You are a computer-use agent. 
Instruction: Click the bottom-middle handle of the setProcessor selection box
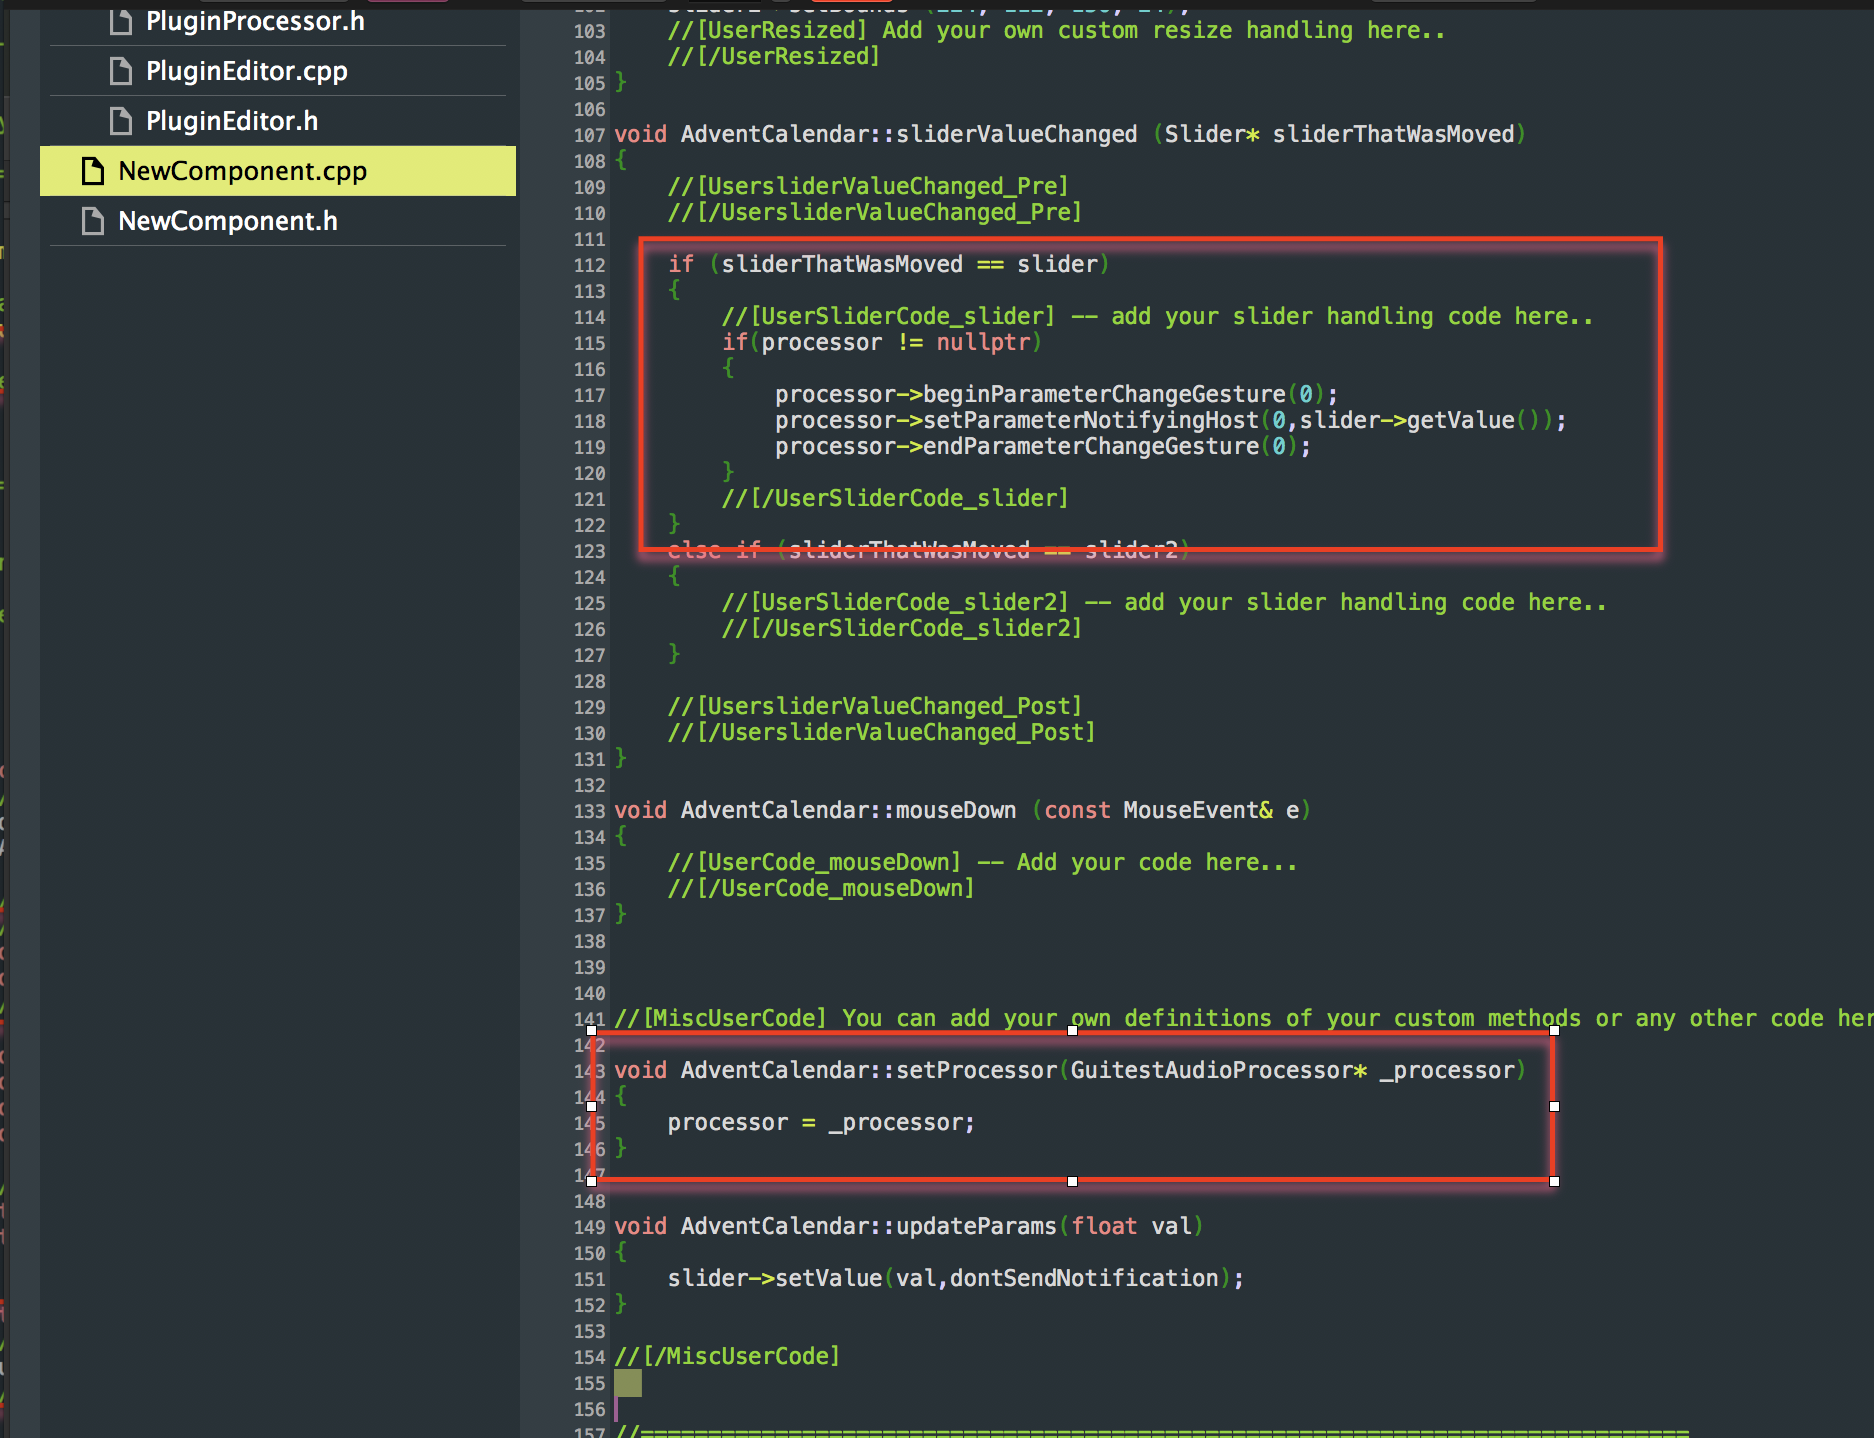point(1072,1181)
